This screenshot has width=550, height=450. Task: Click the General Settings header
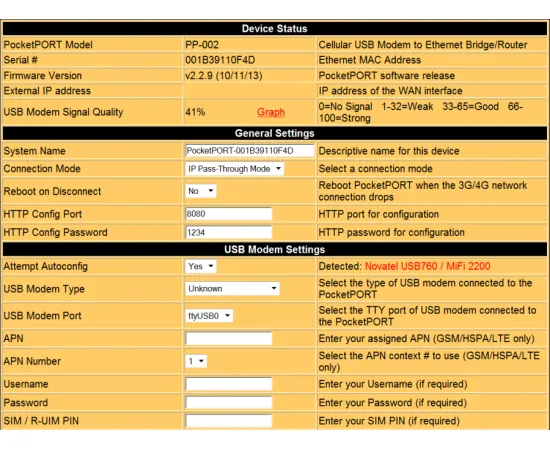click(x=275, y=133)
